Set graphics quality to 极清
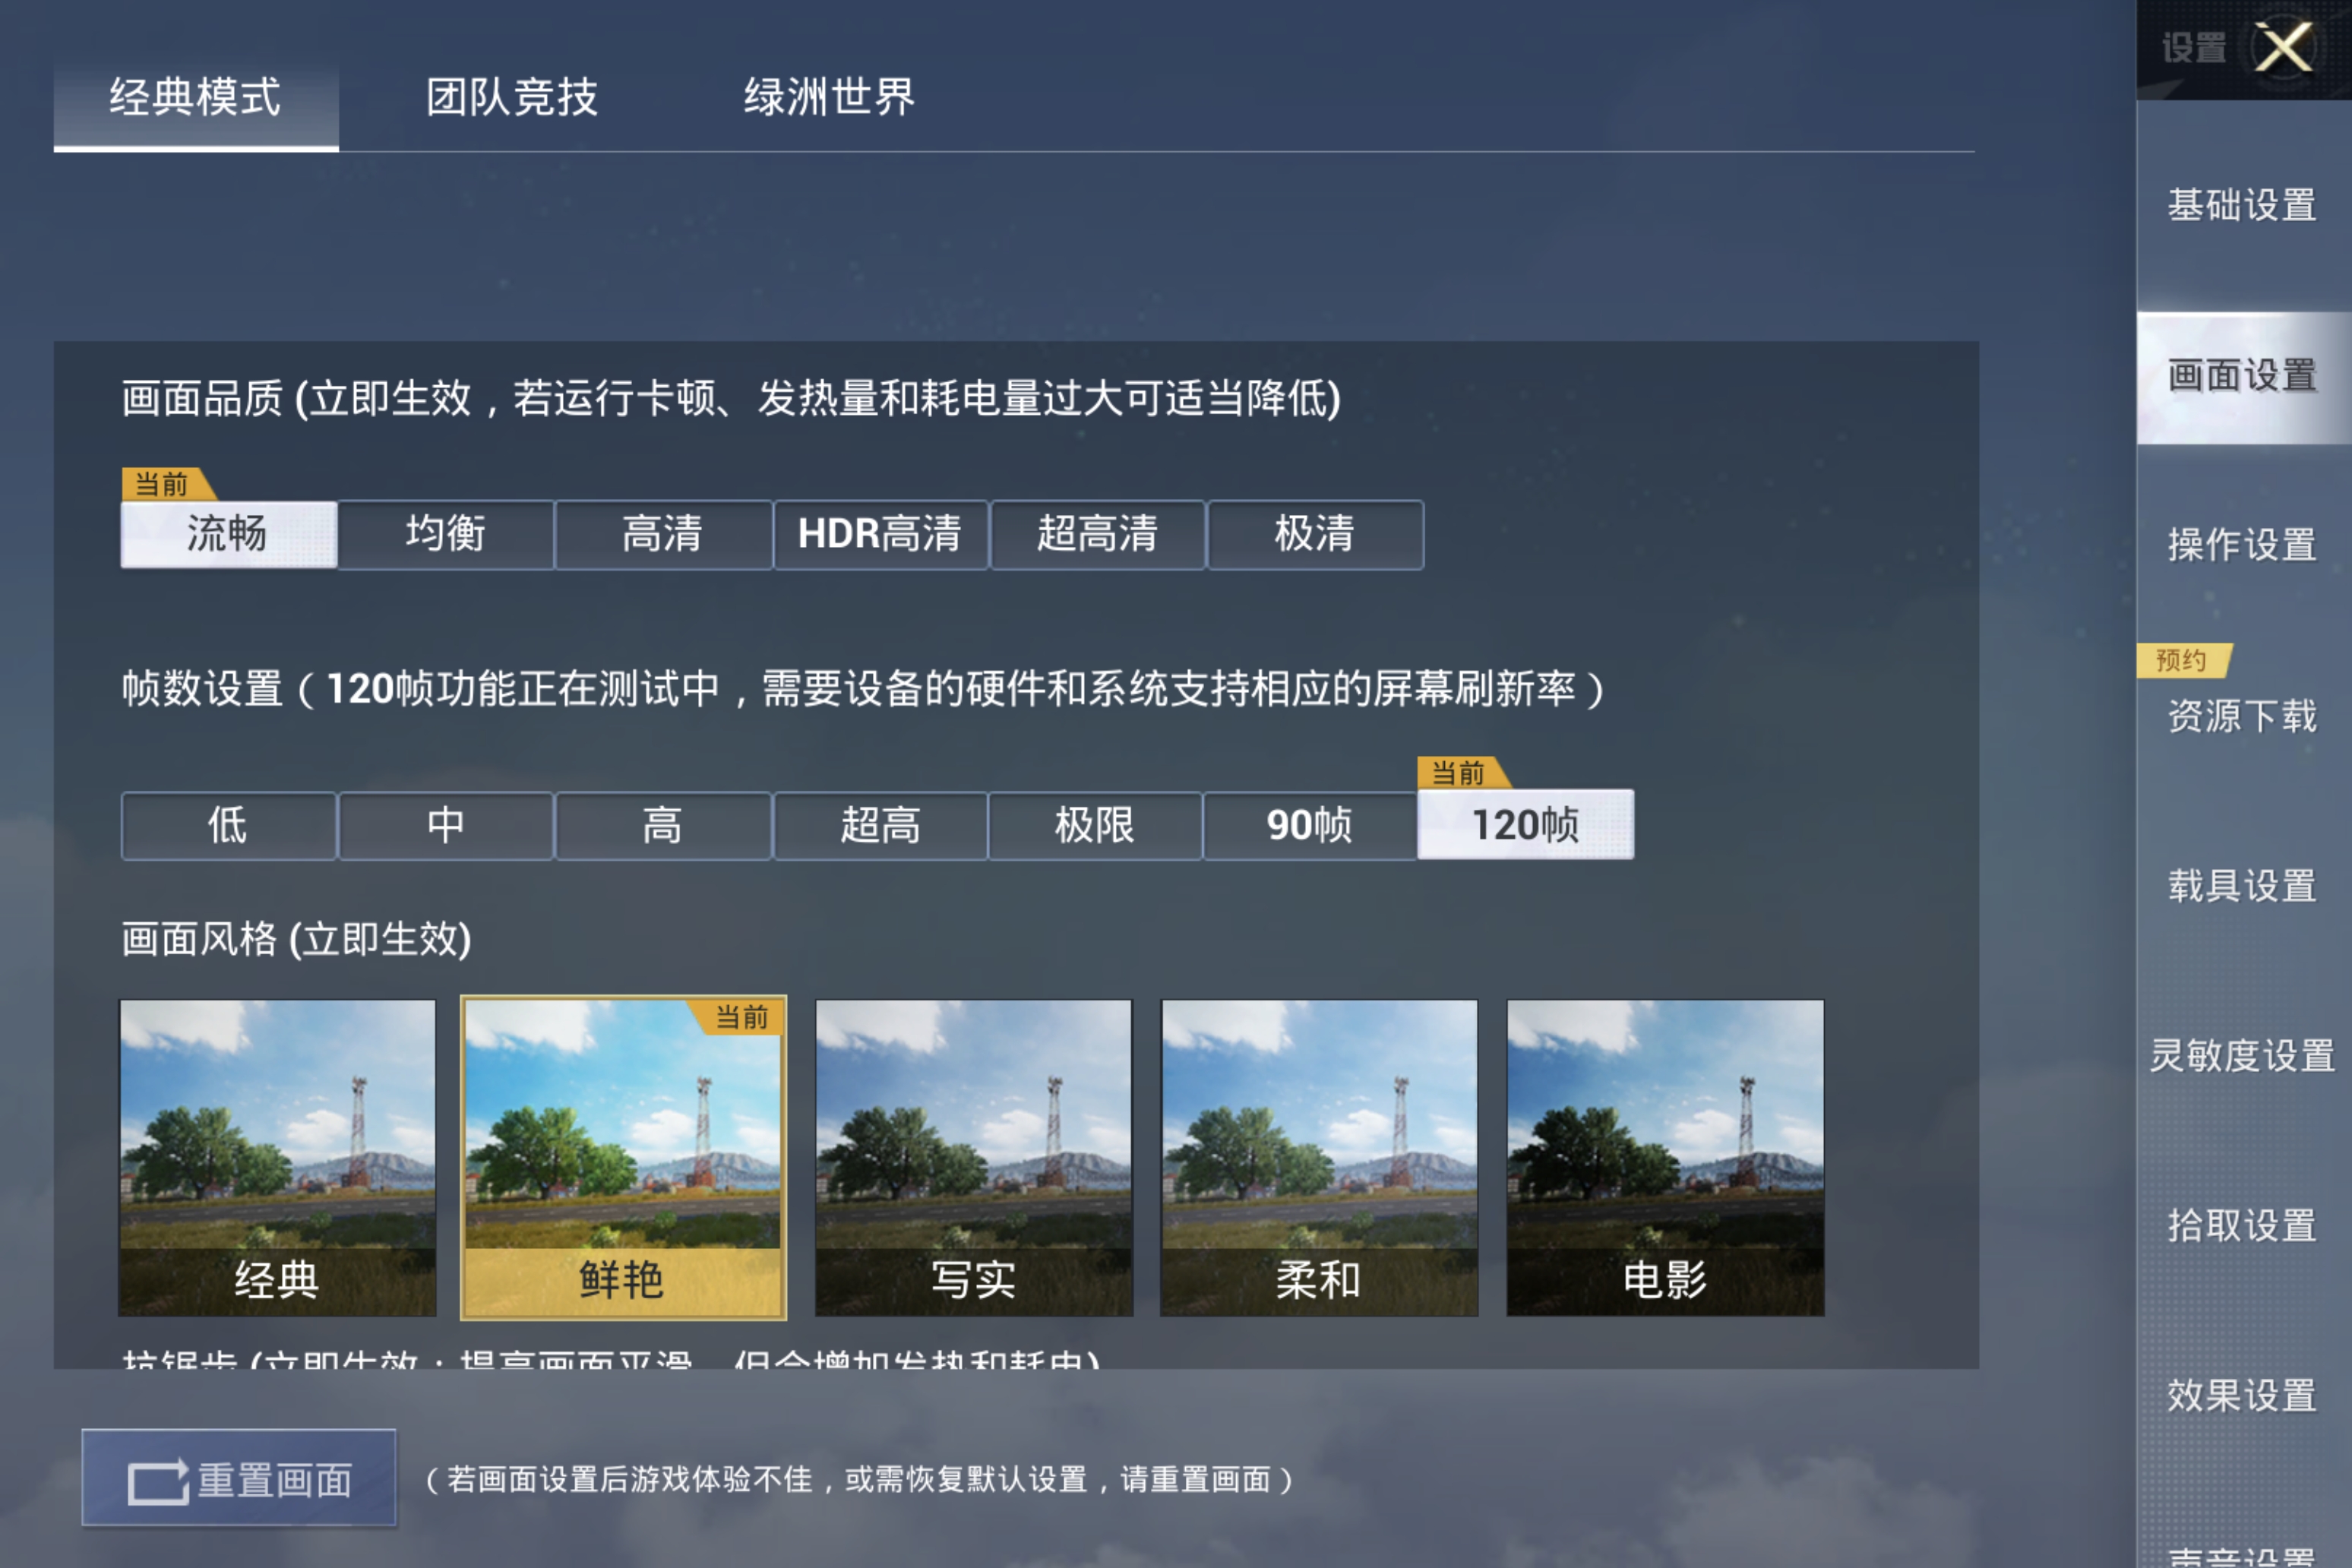Viewport: 2352px width, 1568px height. [x=1315, y=534]
